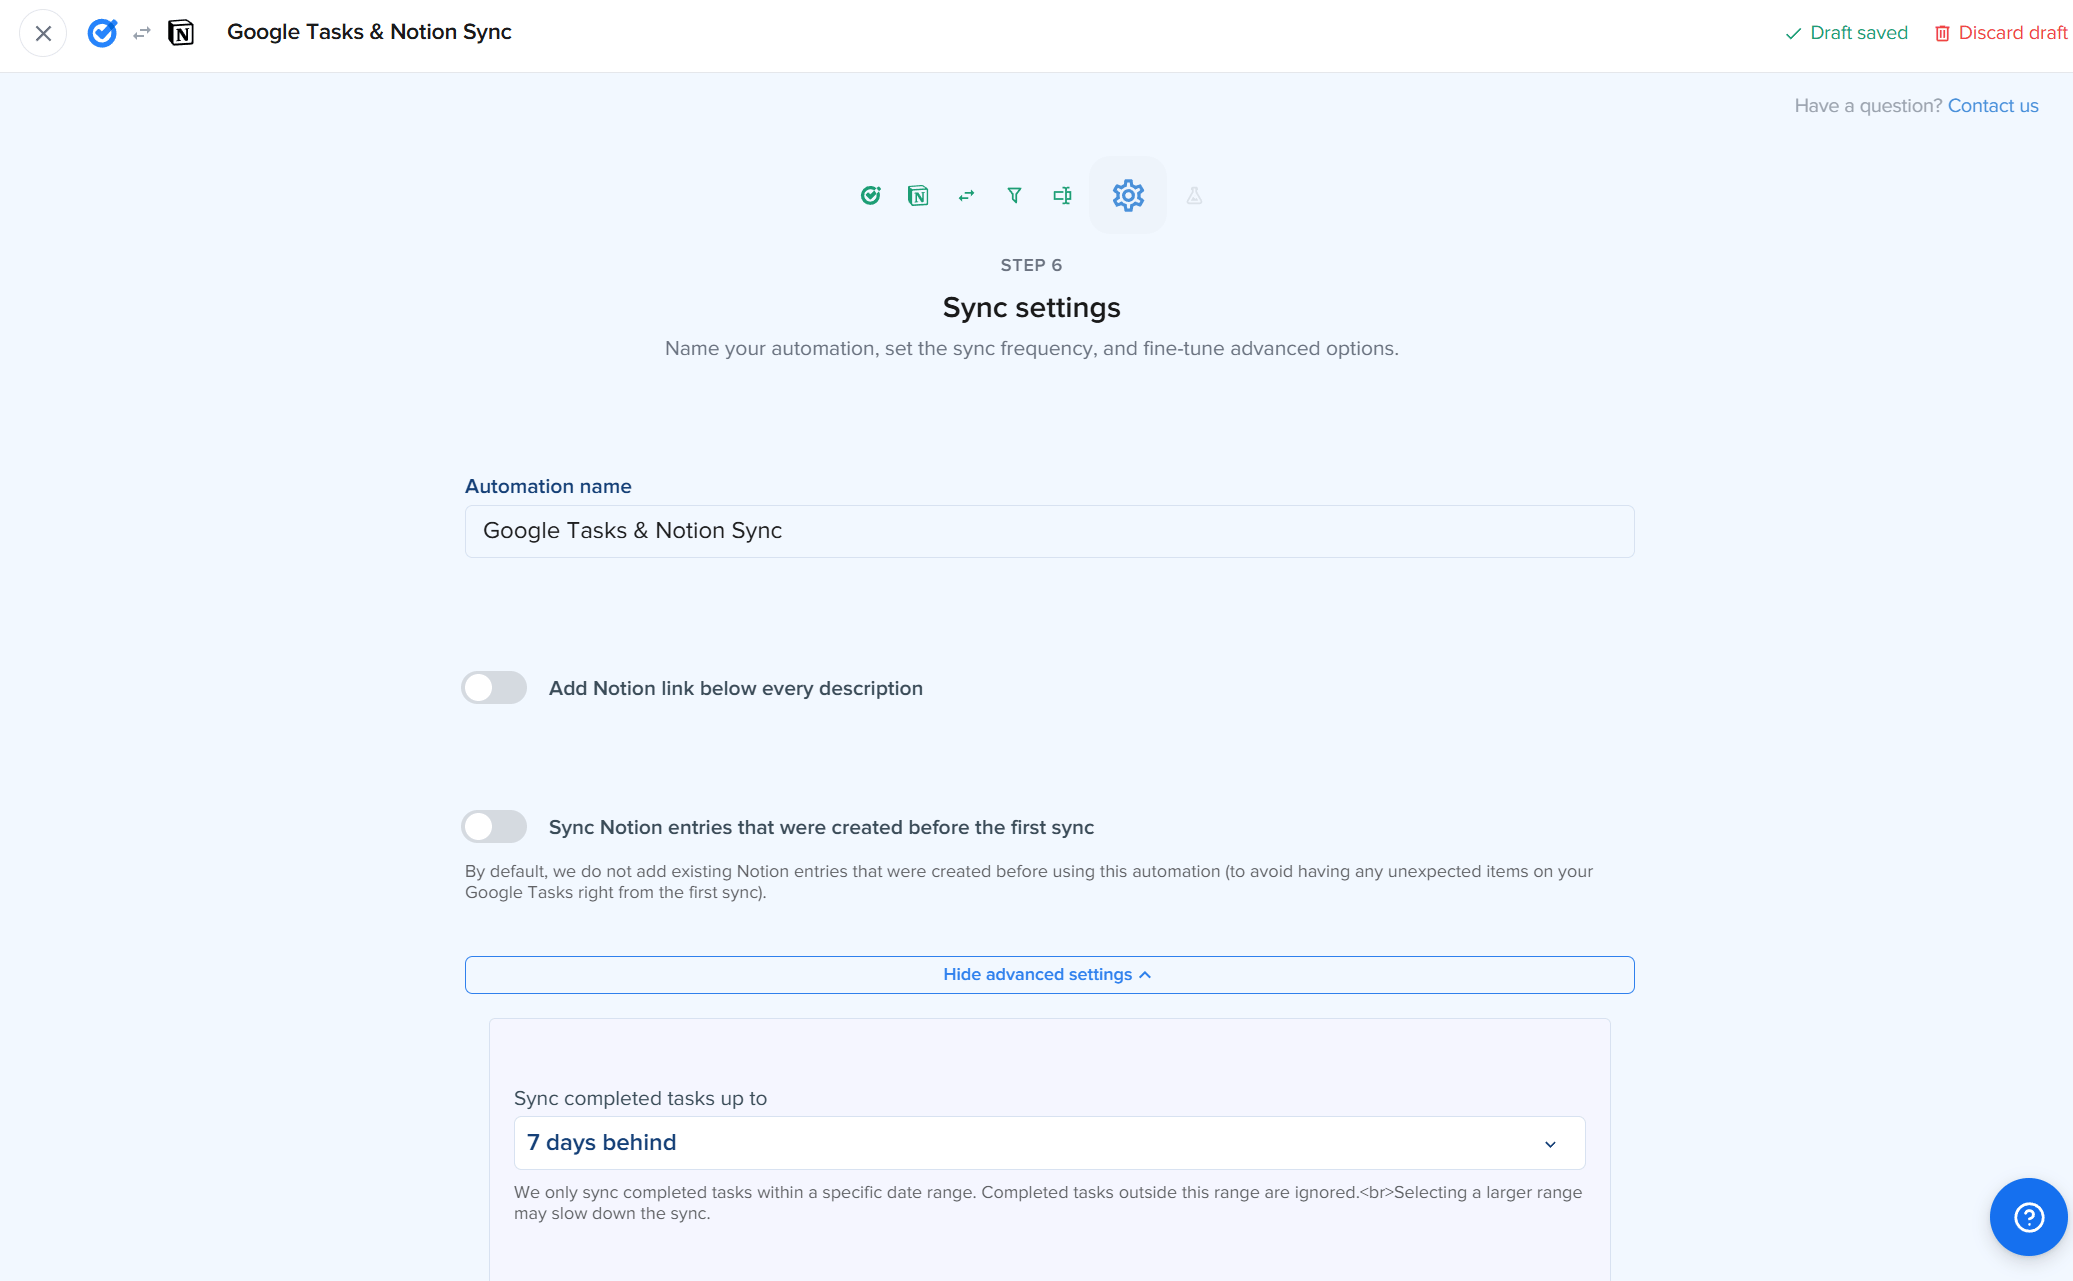This screenshot has height=1281, width=2073.
Task: Collapse with Hide advanced settings
Action: point(1050,975)
